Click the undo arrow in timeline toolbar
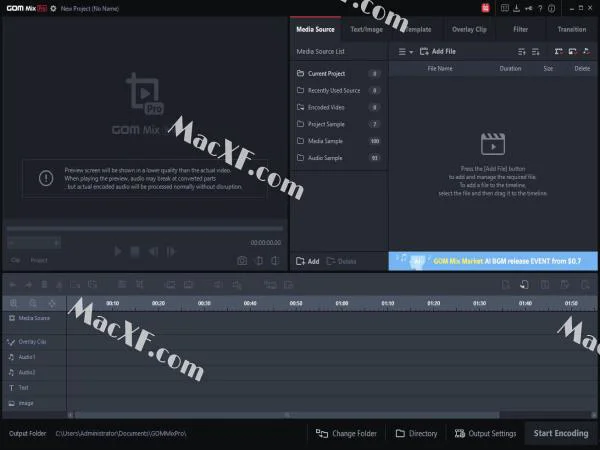The width and height of the screenshot is (600, 450). pyautogui.click(x=13, y=285)
